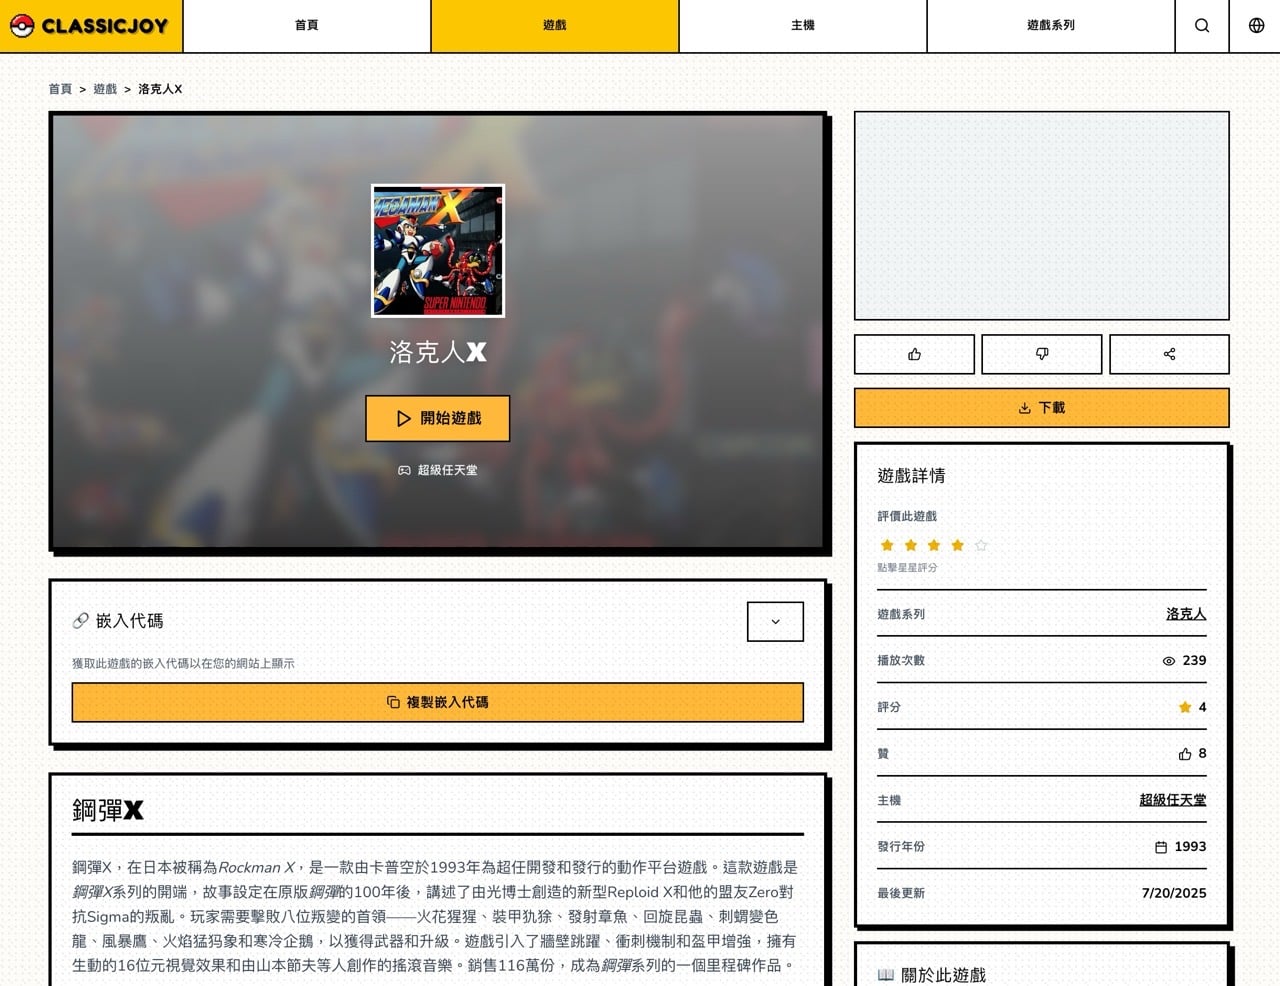
Task: Click the release year 1993
Action: pyautogui.click(x=1190, y=846)
